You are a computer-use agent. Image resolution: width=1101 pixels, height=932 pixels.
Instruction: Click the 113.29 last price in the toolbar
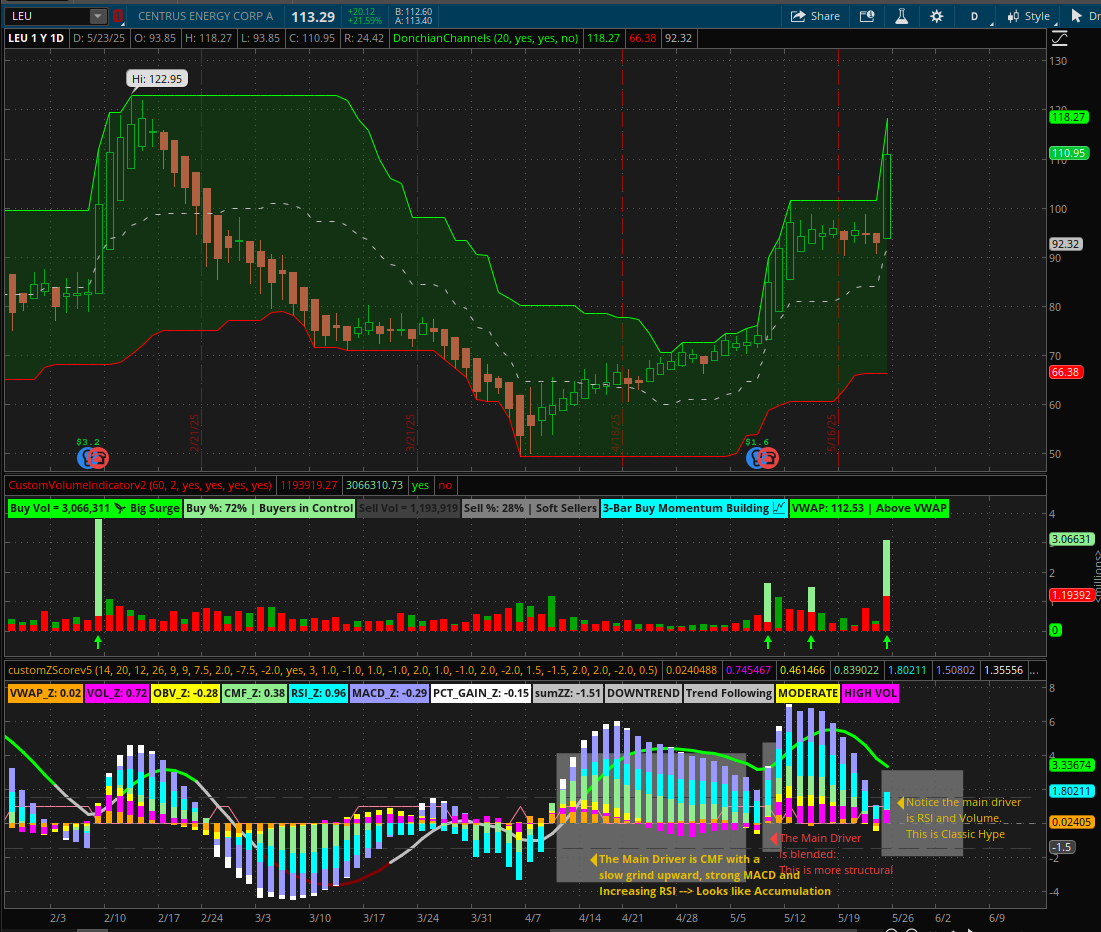[x=313, y=16]
